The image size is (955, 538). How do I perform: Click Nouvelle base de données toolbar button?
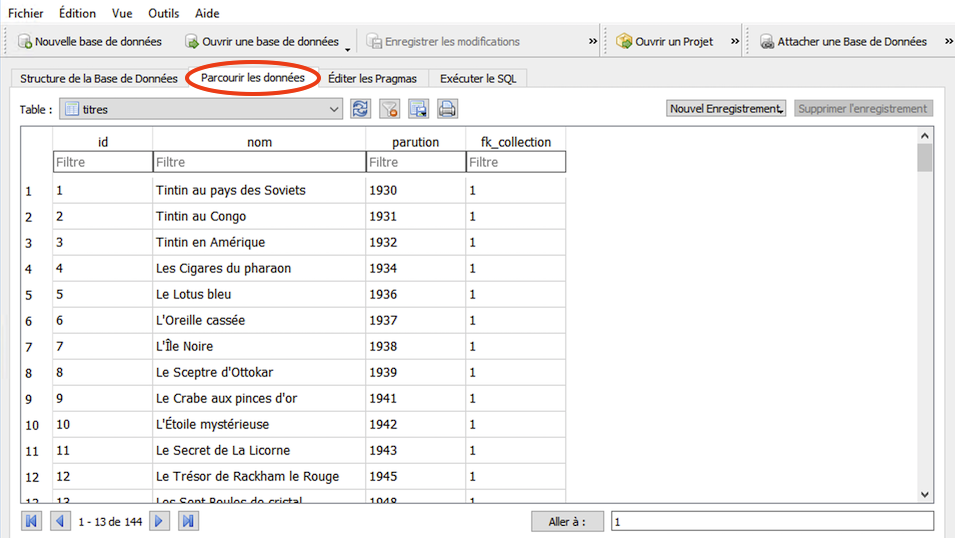point(89,42)
